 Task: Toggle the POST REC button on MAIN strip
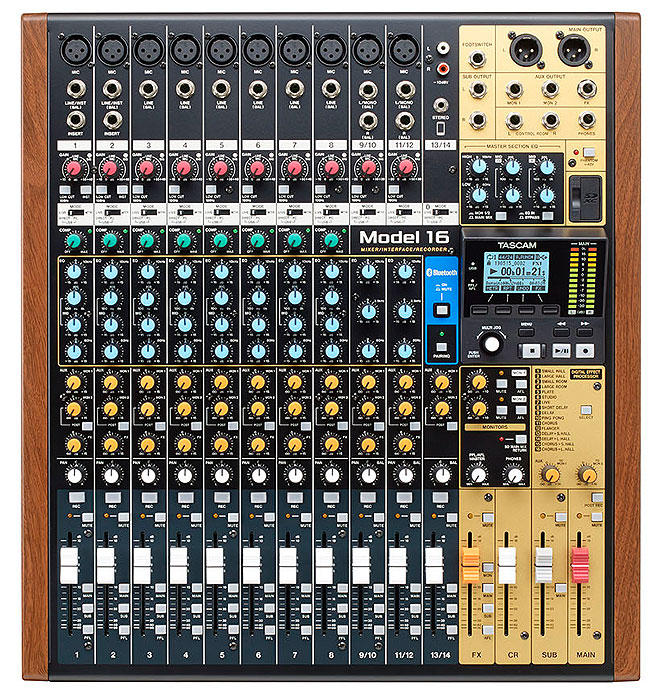[x=597, y=497]
